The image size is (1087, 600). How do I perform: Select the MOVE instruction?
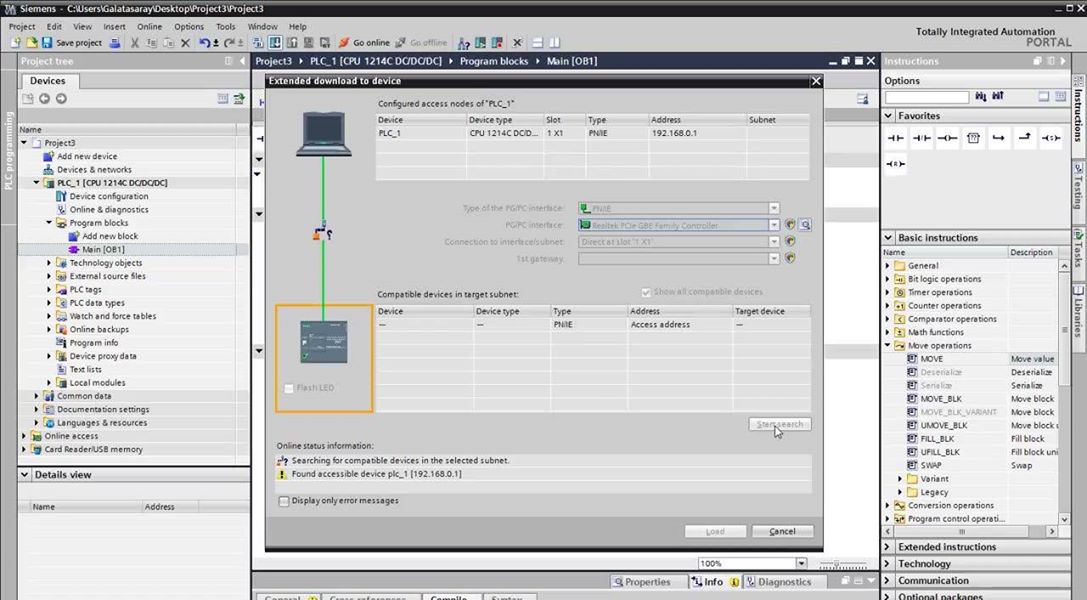click(931, 359)
